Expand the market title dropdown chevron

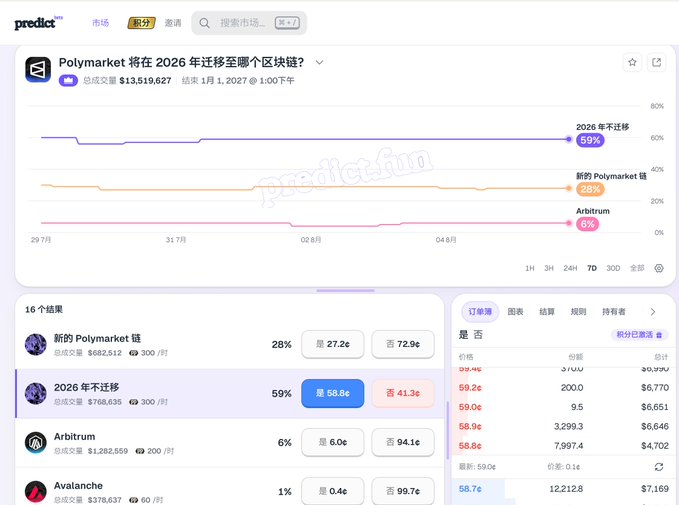[x=319, y=62]
